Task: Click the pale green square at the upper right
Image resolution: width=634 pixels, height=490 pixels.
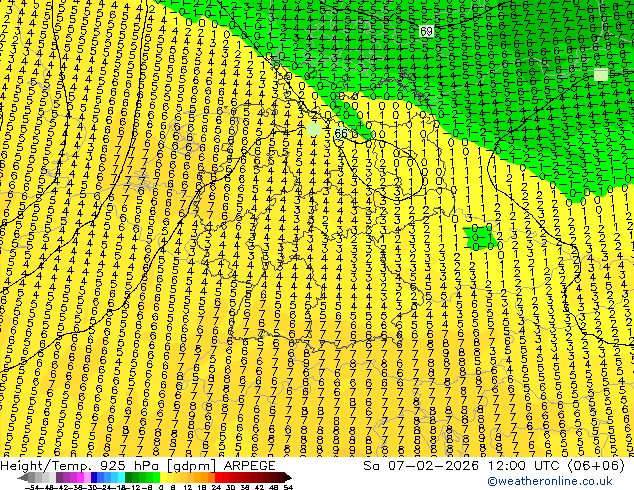Action: (x=601, y=75)
